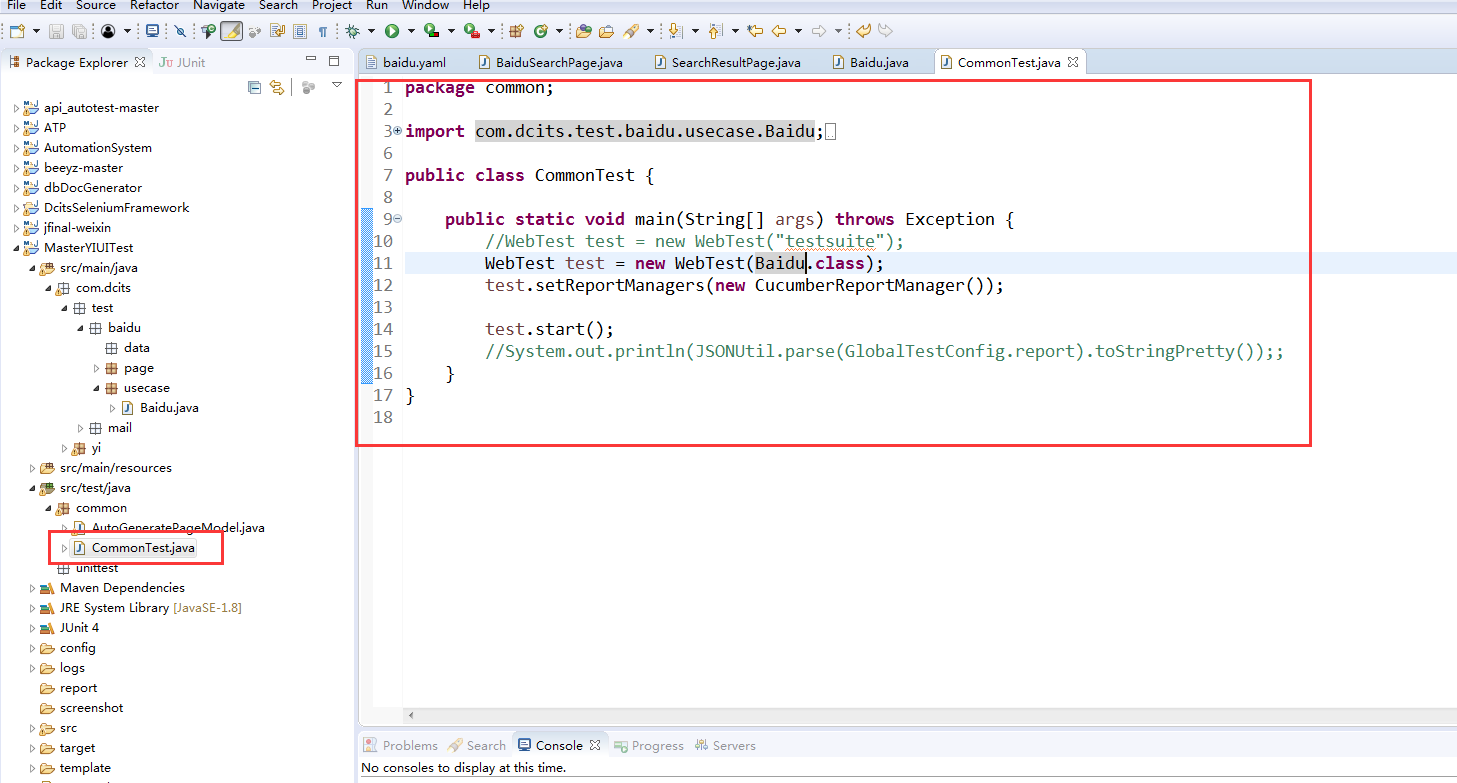This screenshot has height=783, width=1457.
Task: Open the Debug button dropdown arrow
Action: click(x=371, y=32)
